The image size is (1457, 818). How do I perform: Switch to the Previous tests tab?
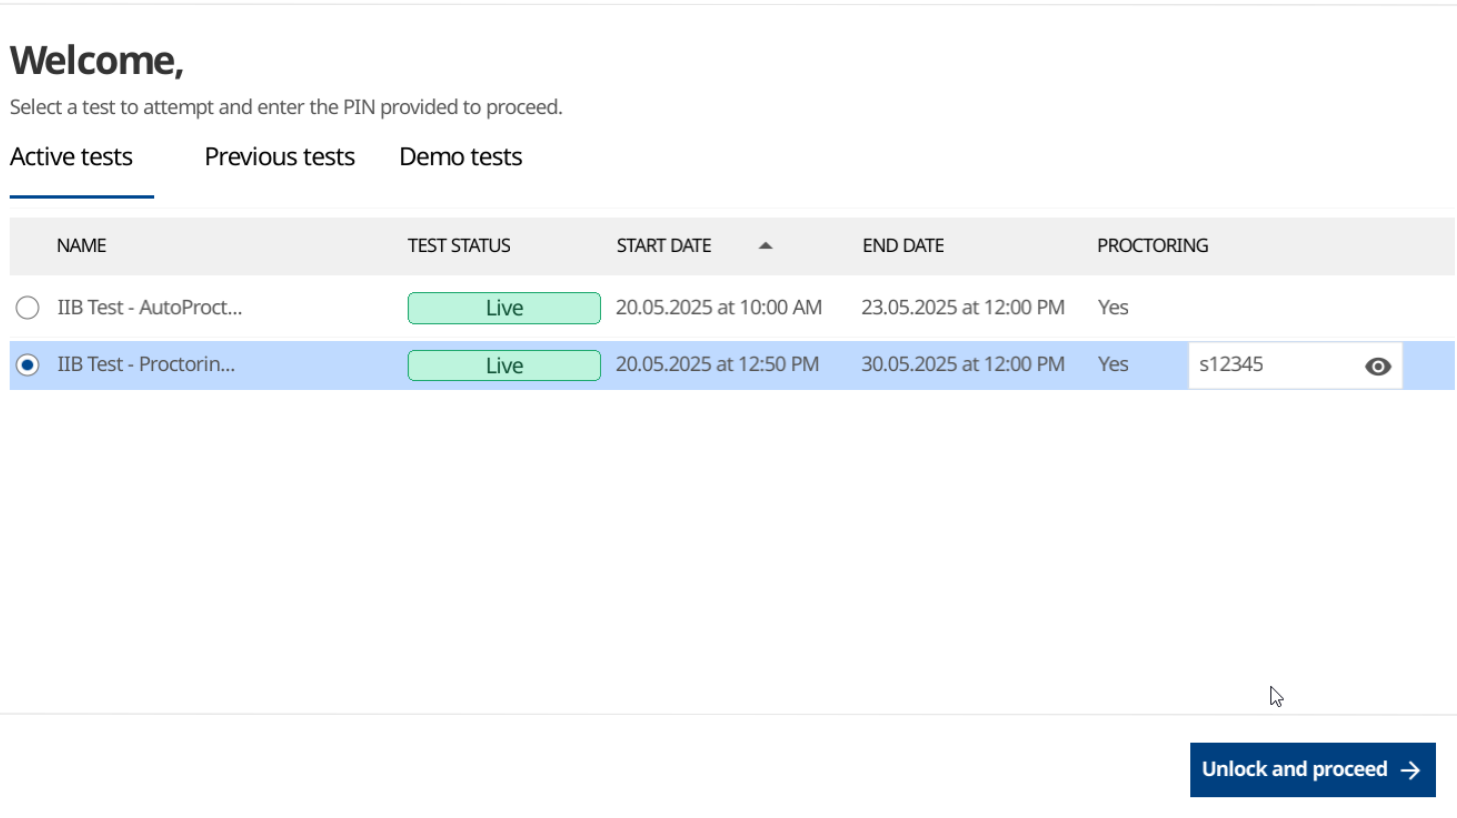pos(279,157)
